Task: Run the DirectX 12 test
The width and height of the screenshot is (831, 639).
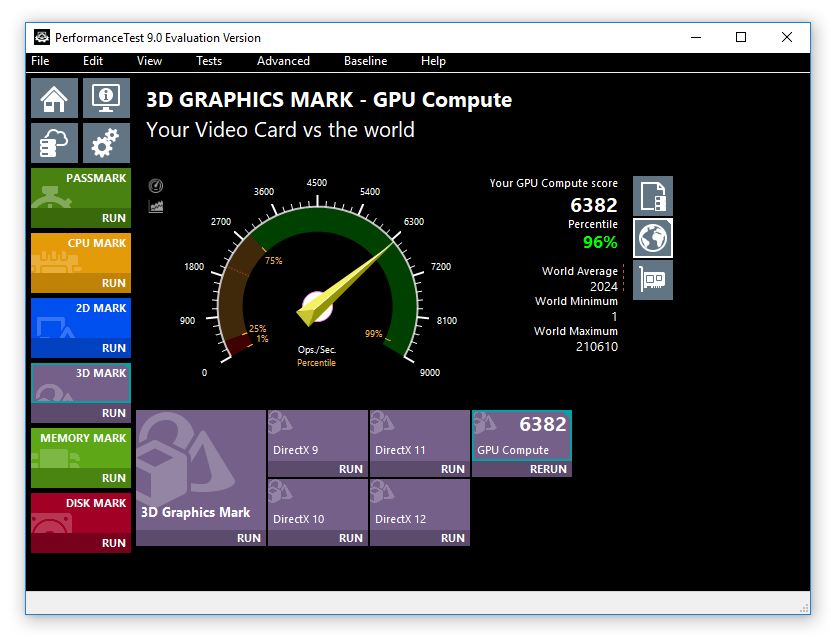Action: point(452,538)
